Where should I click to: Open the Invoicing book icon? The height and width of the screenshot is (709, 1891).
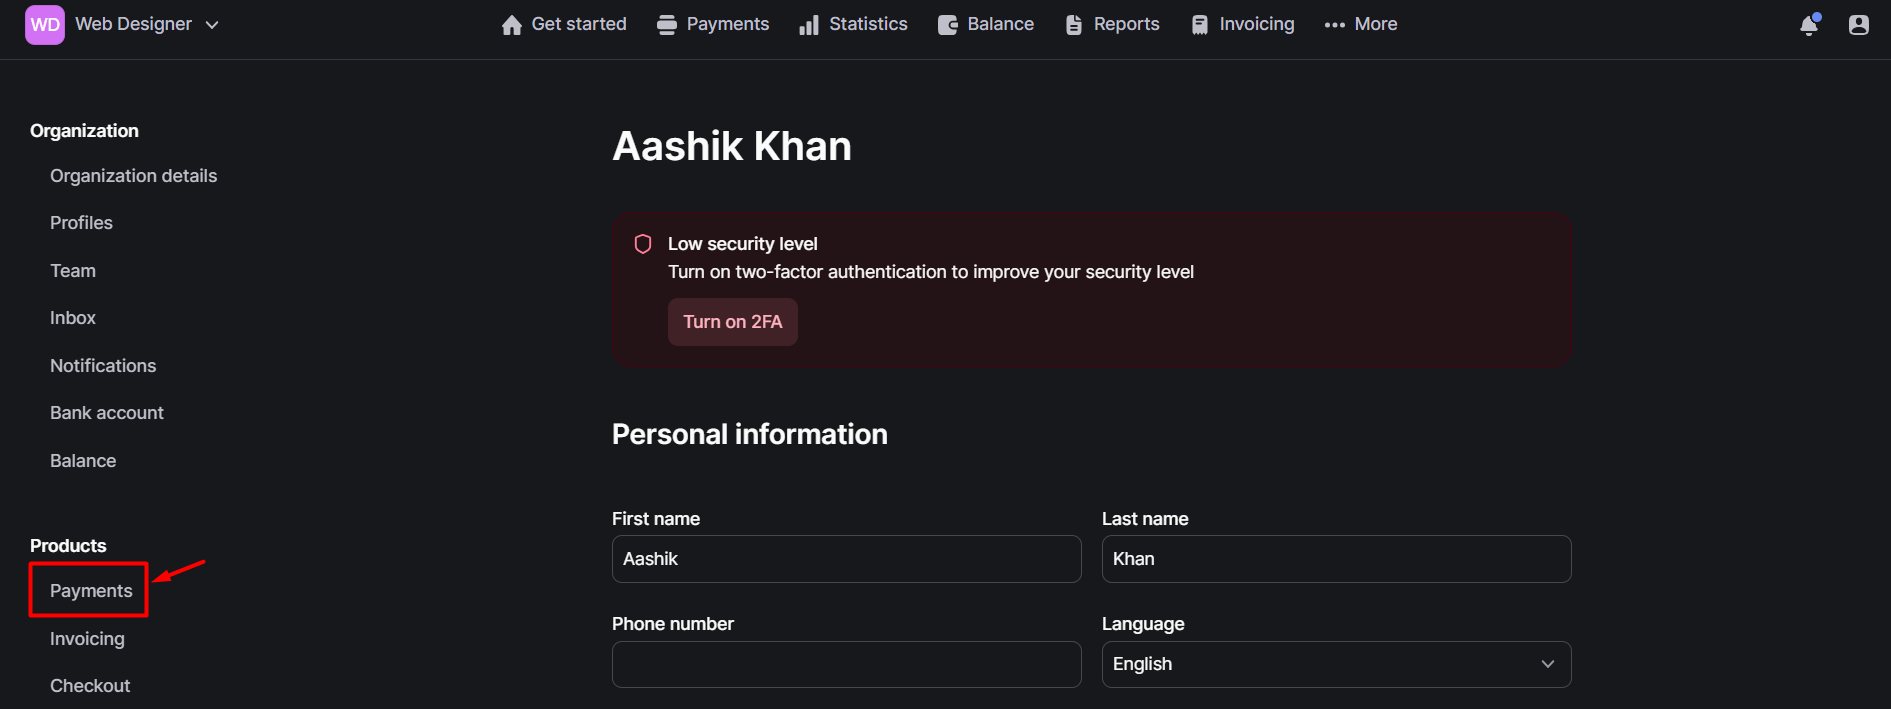click(1198, 24)
